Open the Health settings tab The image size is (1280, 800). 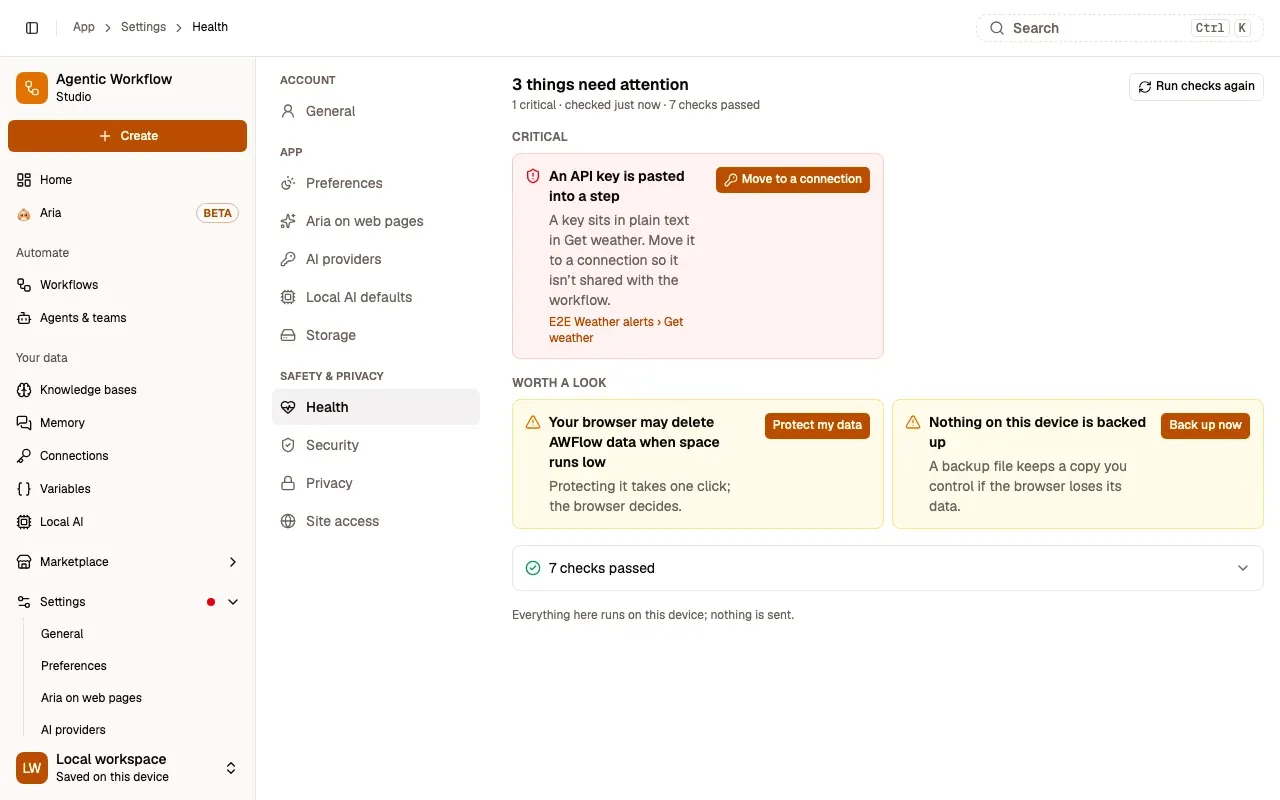point(376,407)
